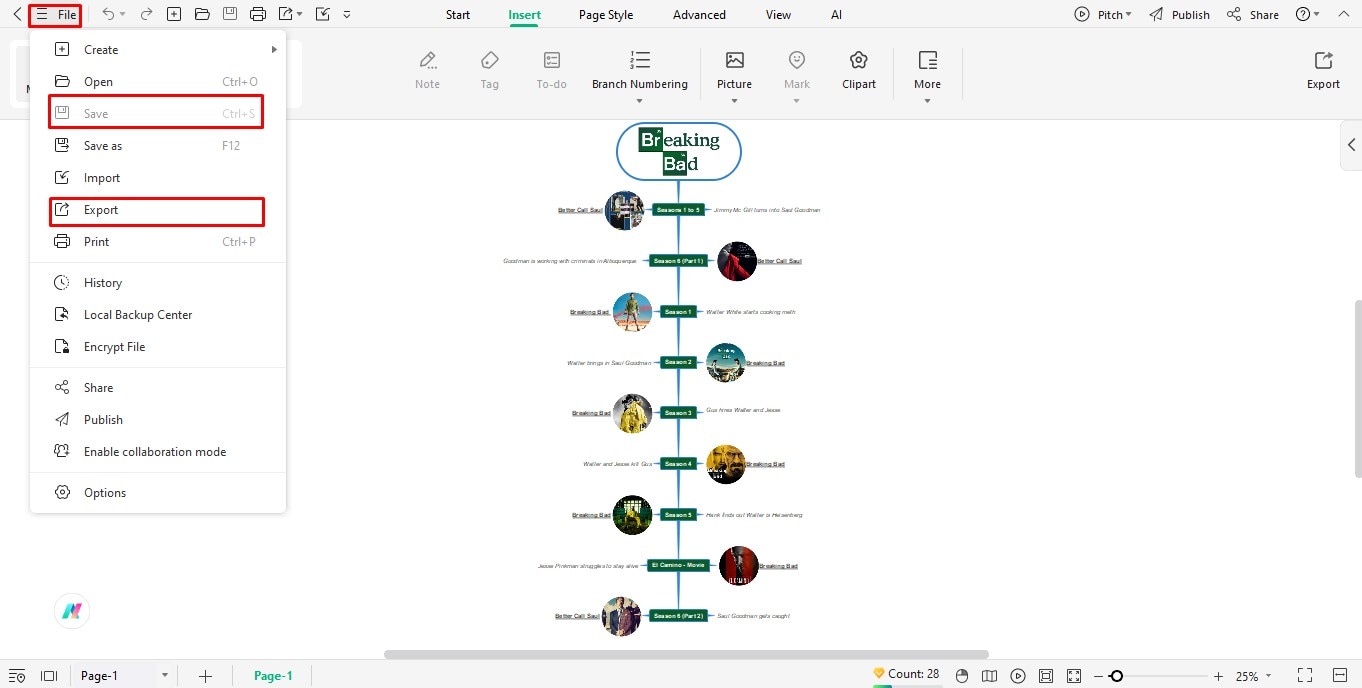Open Options from the File menu
The height and width of the screenshot is (688, 1362).
158,493
